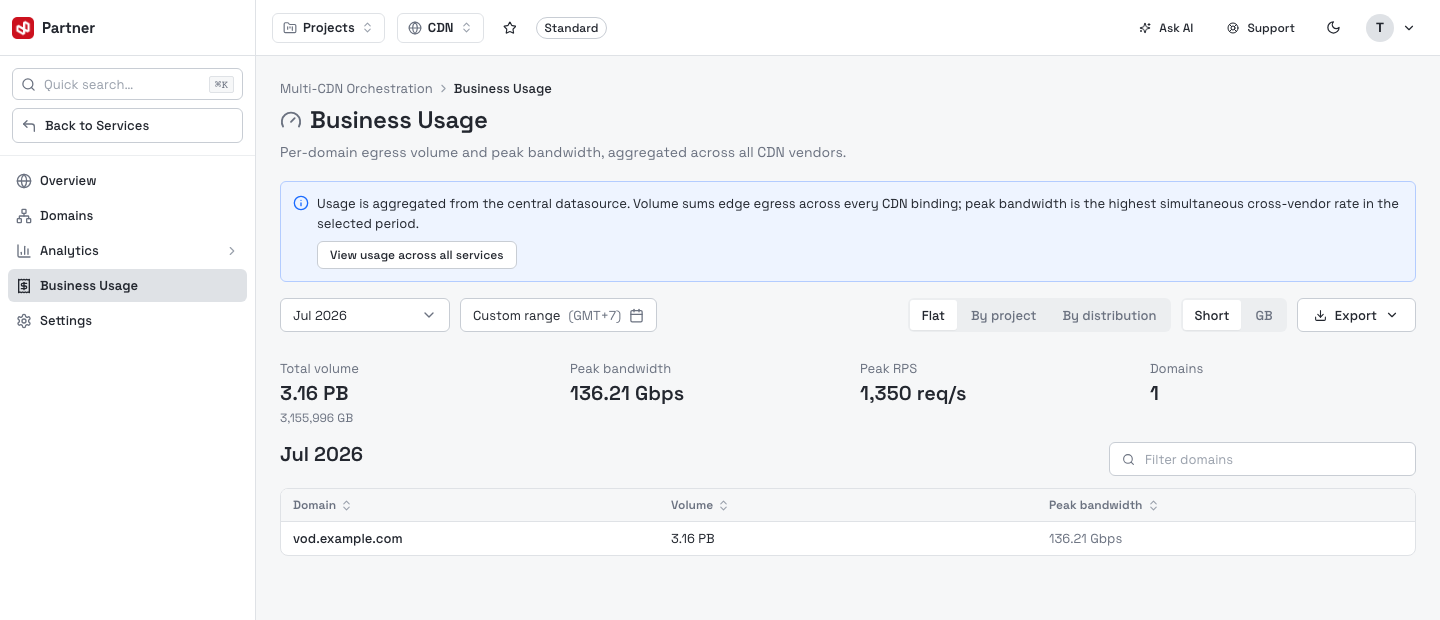Open Support from the header

[1261, 28]
